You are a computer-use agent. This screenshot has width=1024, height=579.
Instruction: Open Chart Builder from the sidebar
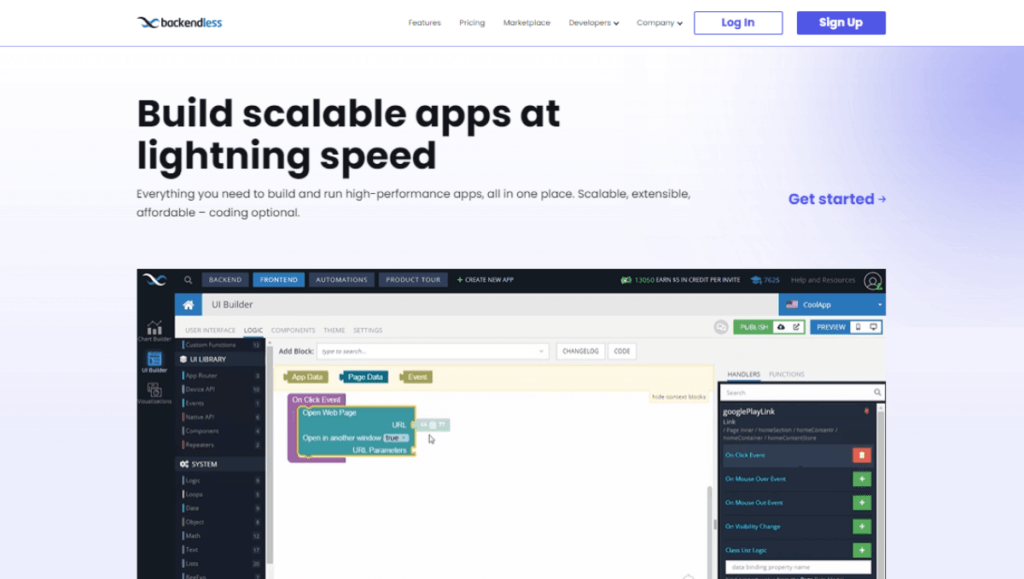[x=154, y=329]
